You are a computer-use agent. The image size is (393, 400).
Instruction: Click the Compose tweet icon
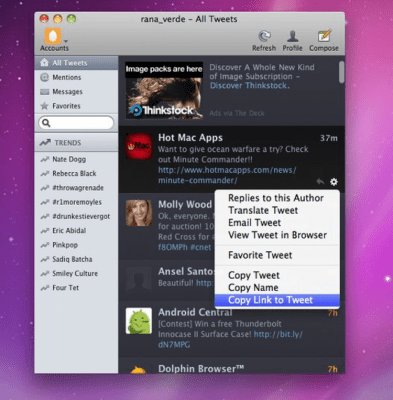tap(324, 36)
